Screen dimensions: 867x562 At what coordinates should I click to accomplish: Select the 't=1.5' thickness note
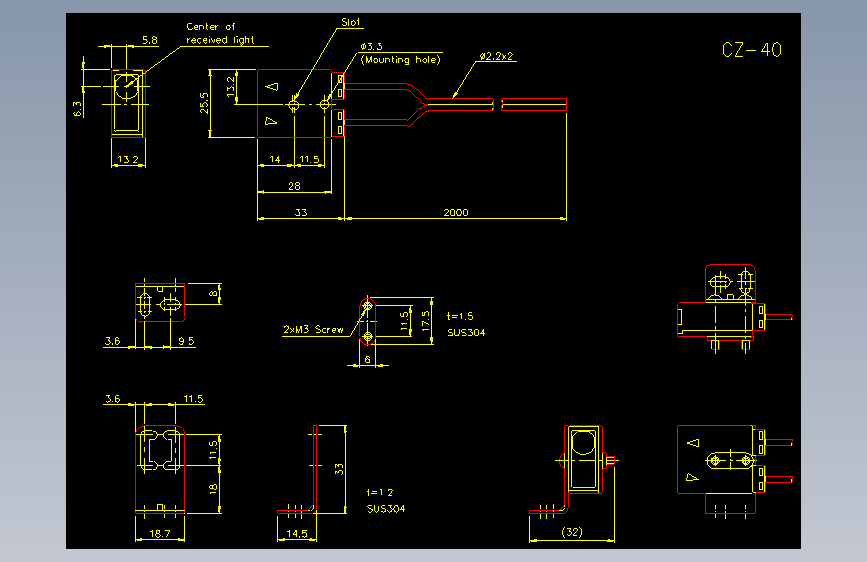click(460, 316)
